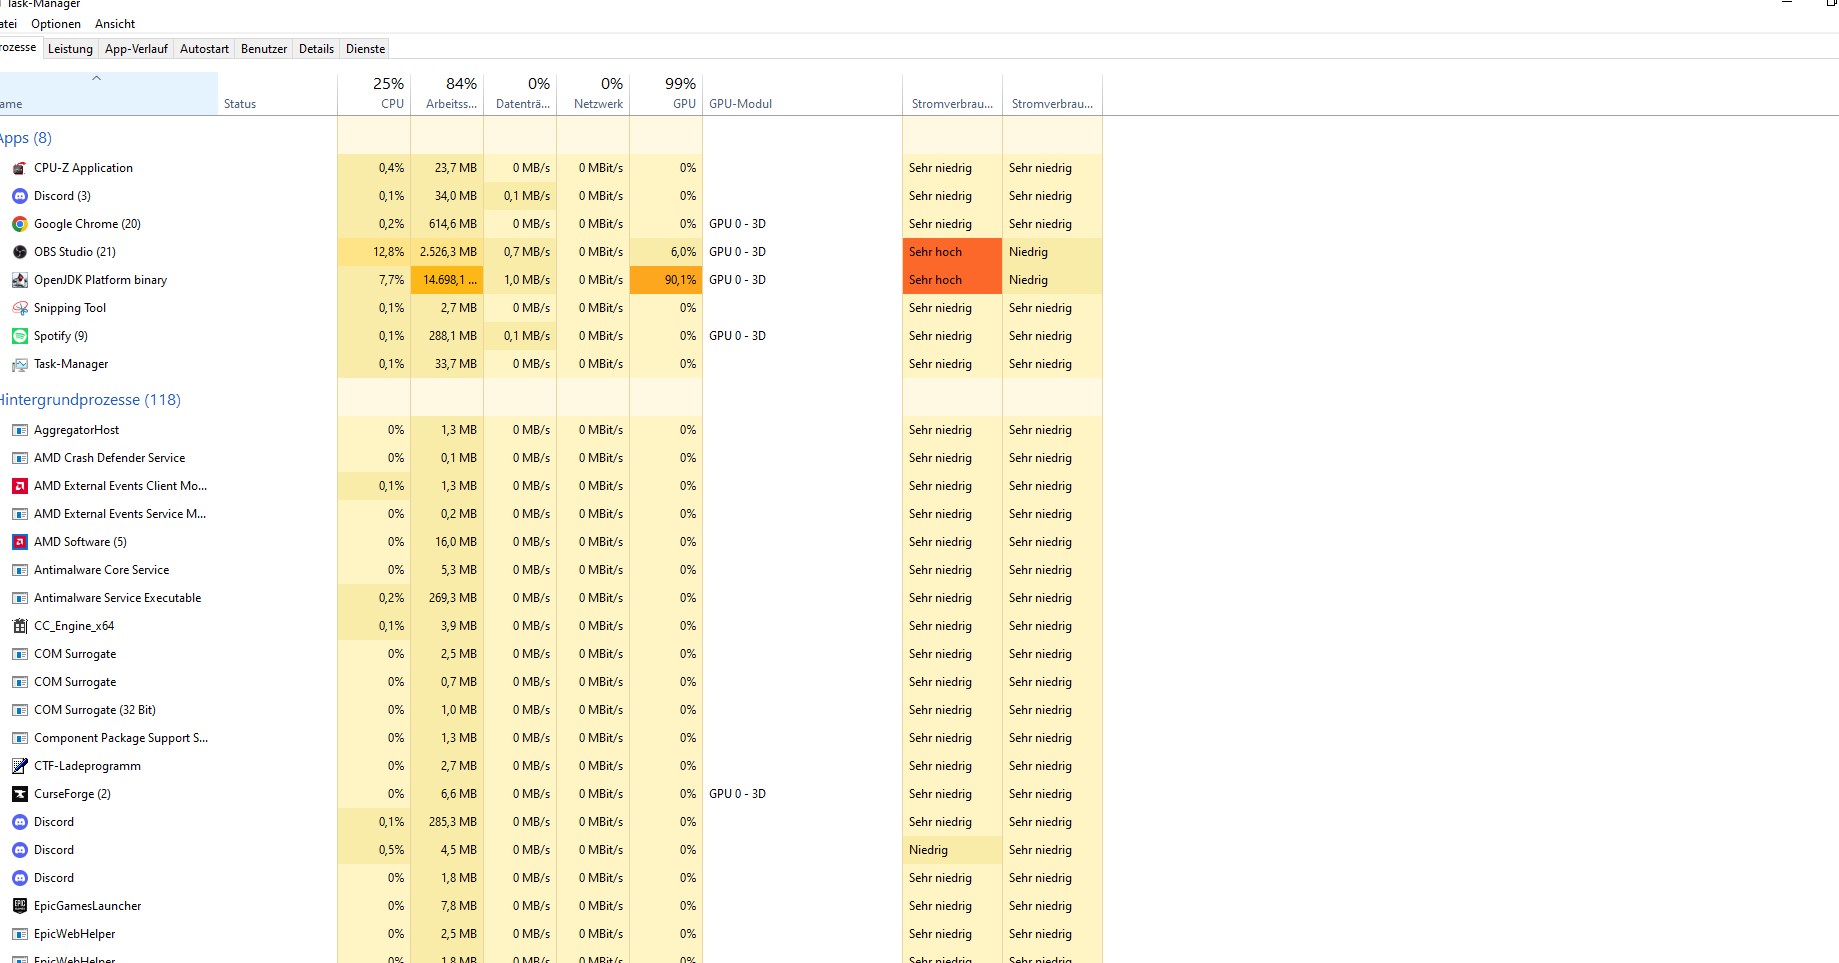Click the AggregatorHost process icon

point(20,430)
